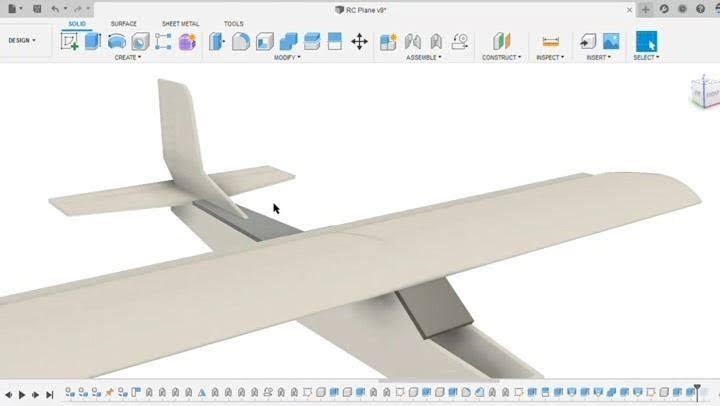The width and height of the screenshot is (720, 406).
Task: Click the extensions icon beside the plus
Action: 664,9
